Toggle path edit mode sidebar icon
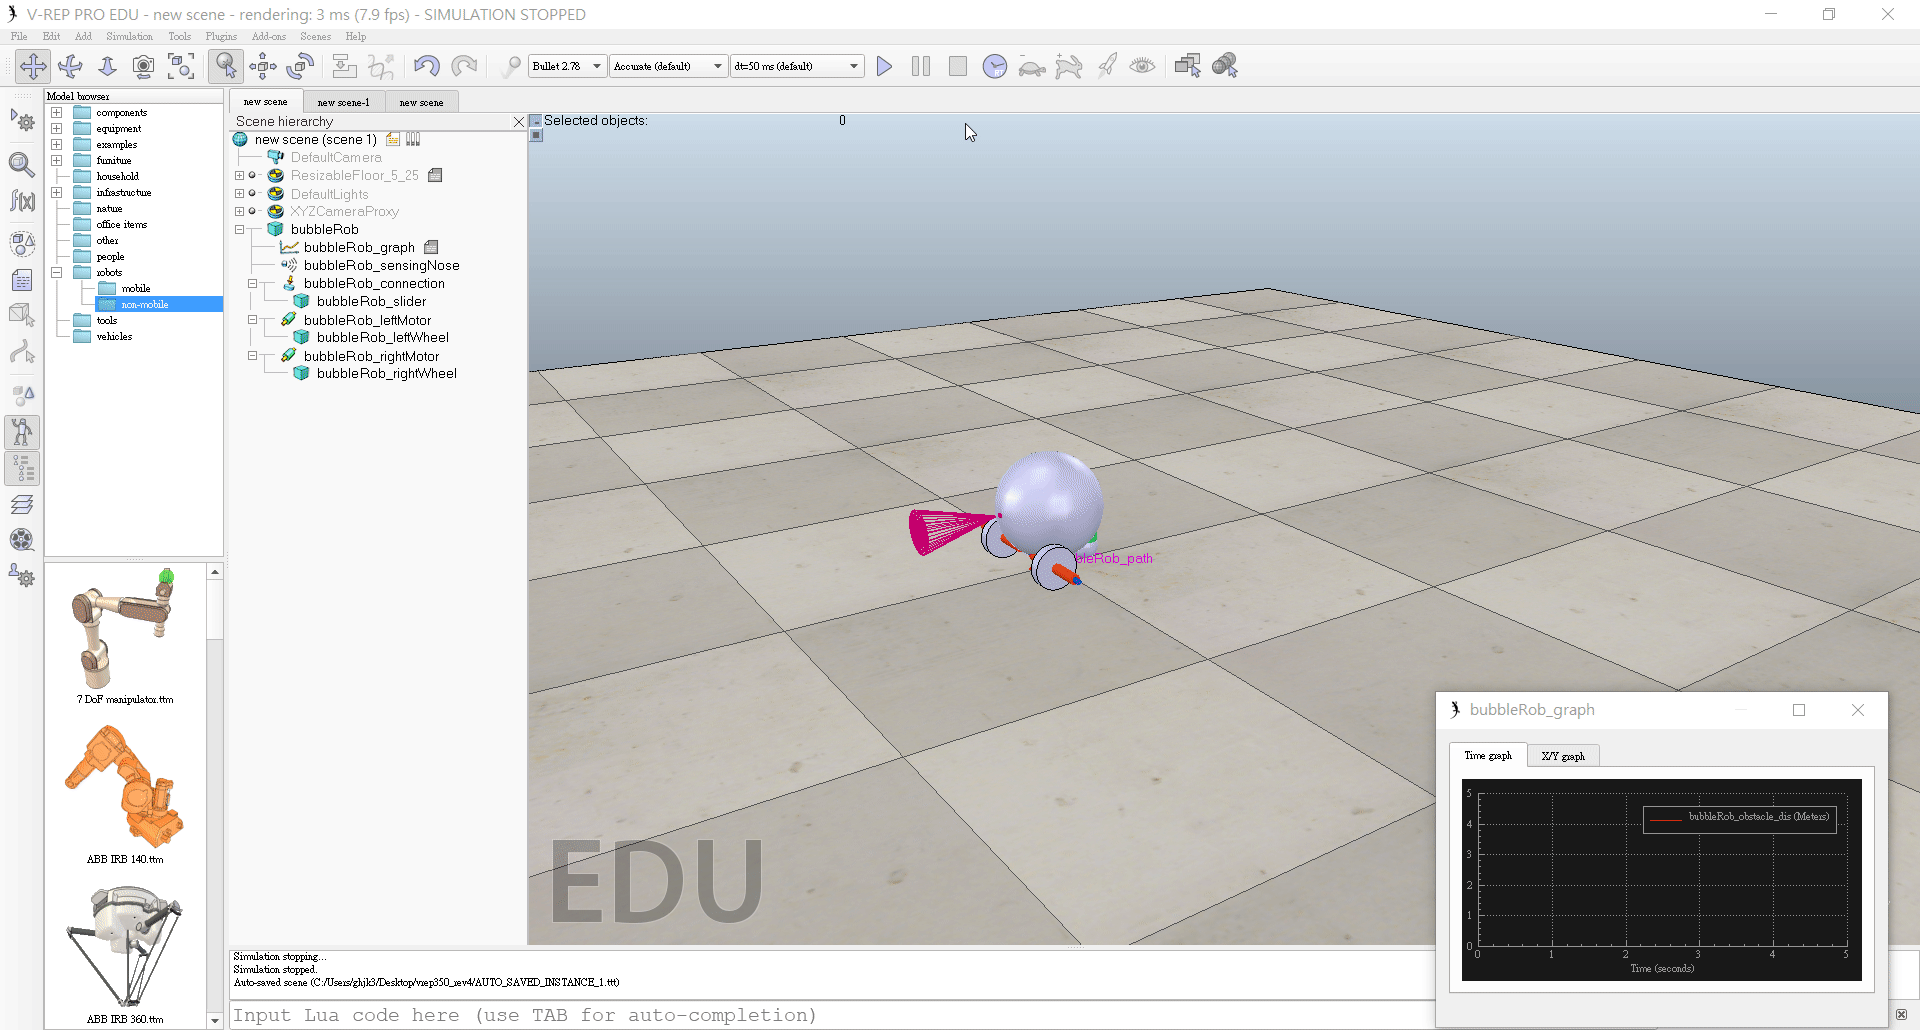The image size is (1920, 1030). pyautogui.click(x=22, y=352)
